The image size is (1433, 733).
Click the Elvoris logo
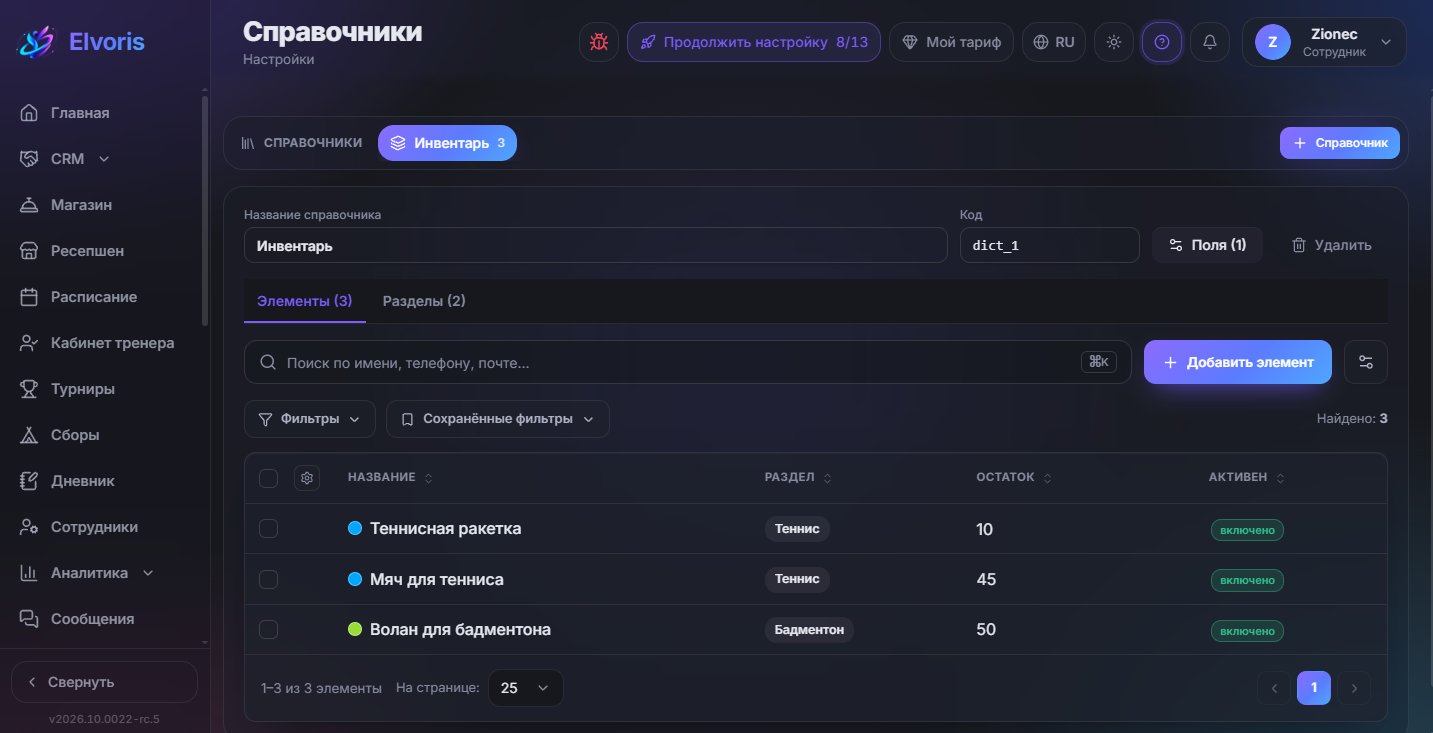click(x=81, y=42)
